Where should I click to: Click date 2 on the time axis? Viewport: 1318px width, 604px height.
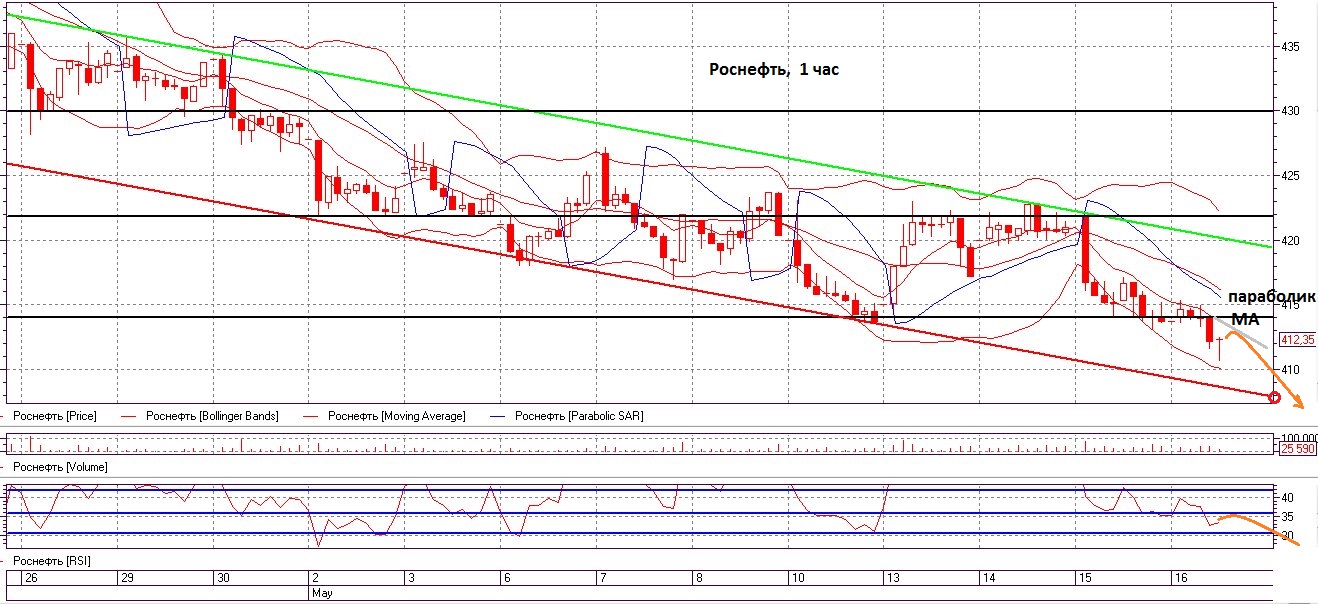point(316,578)
